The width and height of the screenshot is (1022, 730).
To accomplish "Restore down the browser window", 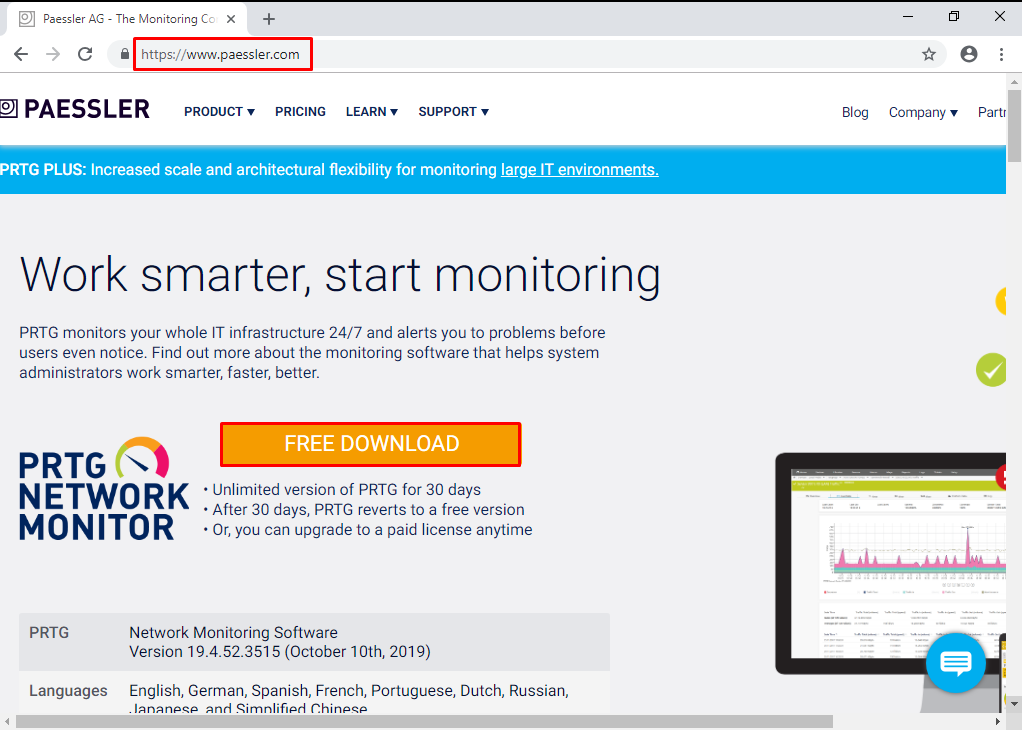I will click(954, 17).
